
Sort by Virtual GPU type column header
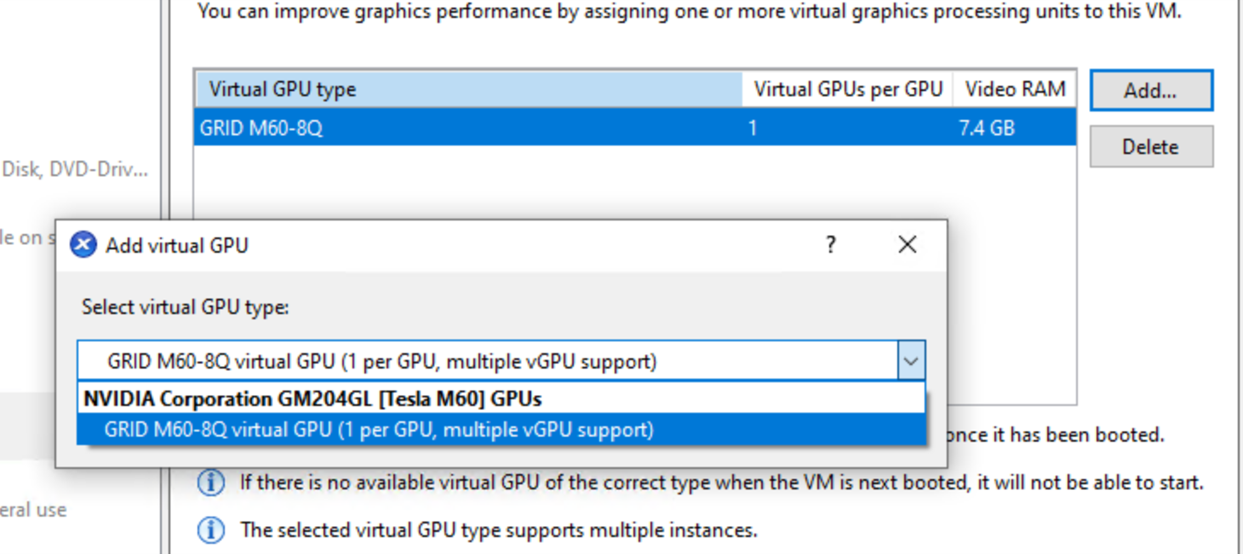click(x=468, y=89)
